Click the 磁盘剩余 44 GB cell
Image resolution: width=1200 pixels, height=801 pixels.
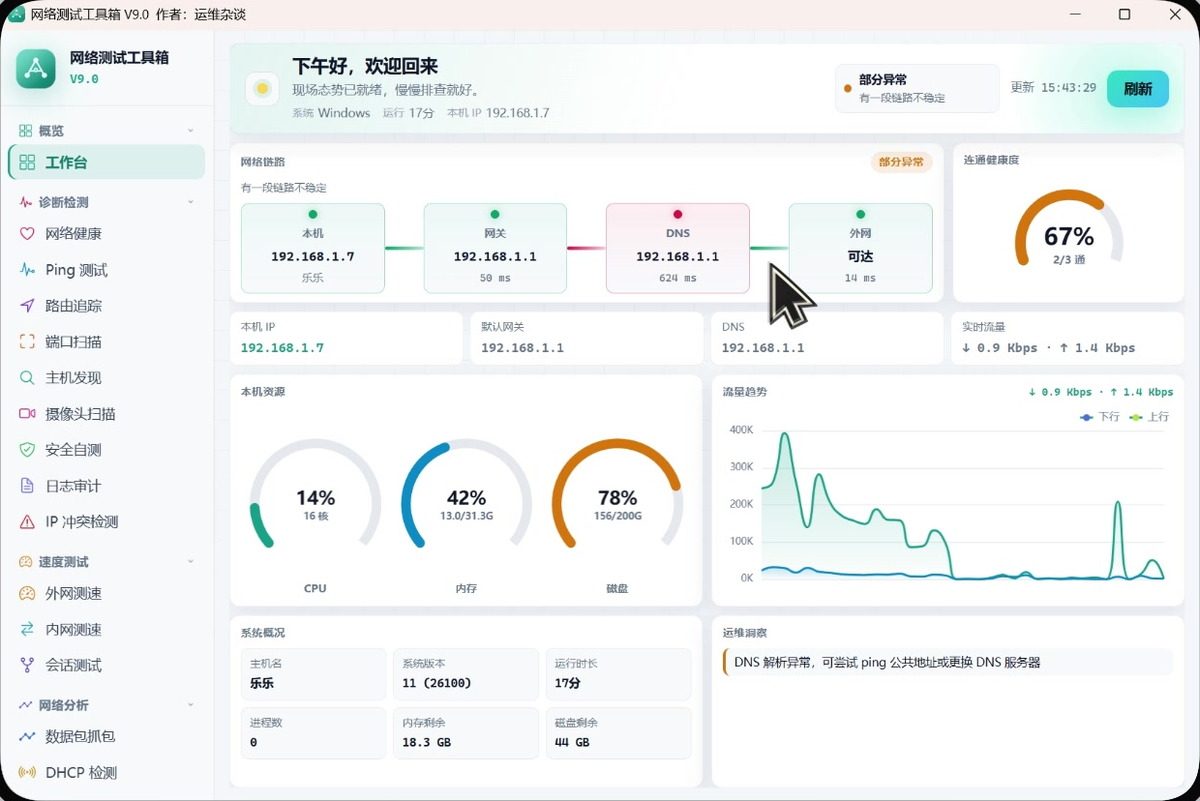[x=618, y=733]
